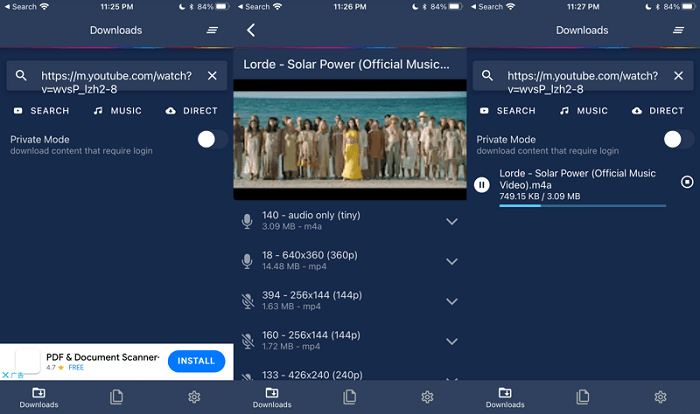The height and width of the screenshot is (414, 700).
Task: Expand the 394 - 256x144 format entry
Action: [x=451, y=301]
